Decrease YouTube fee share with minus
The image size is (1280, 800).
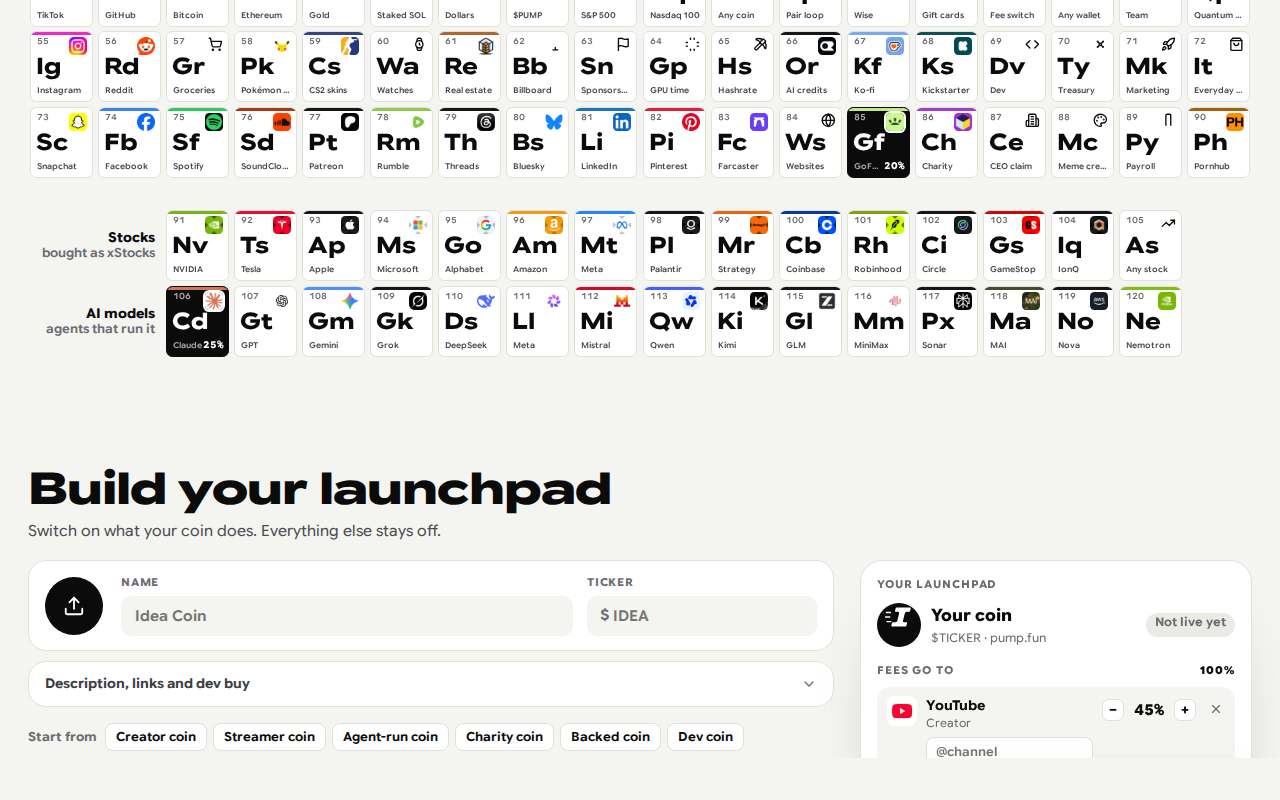click(1113, 710)
